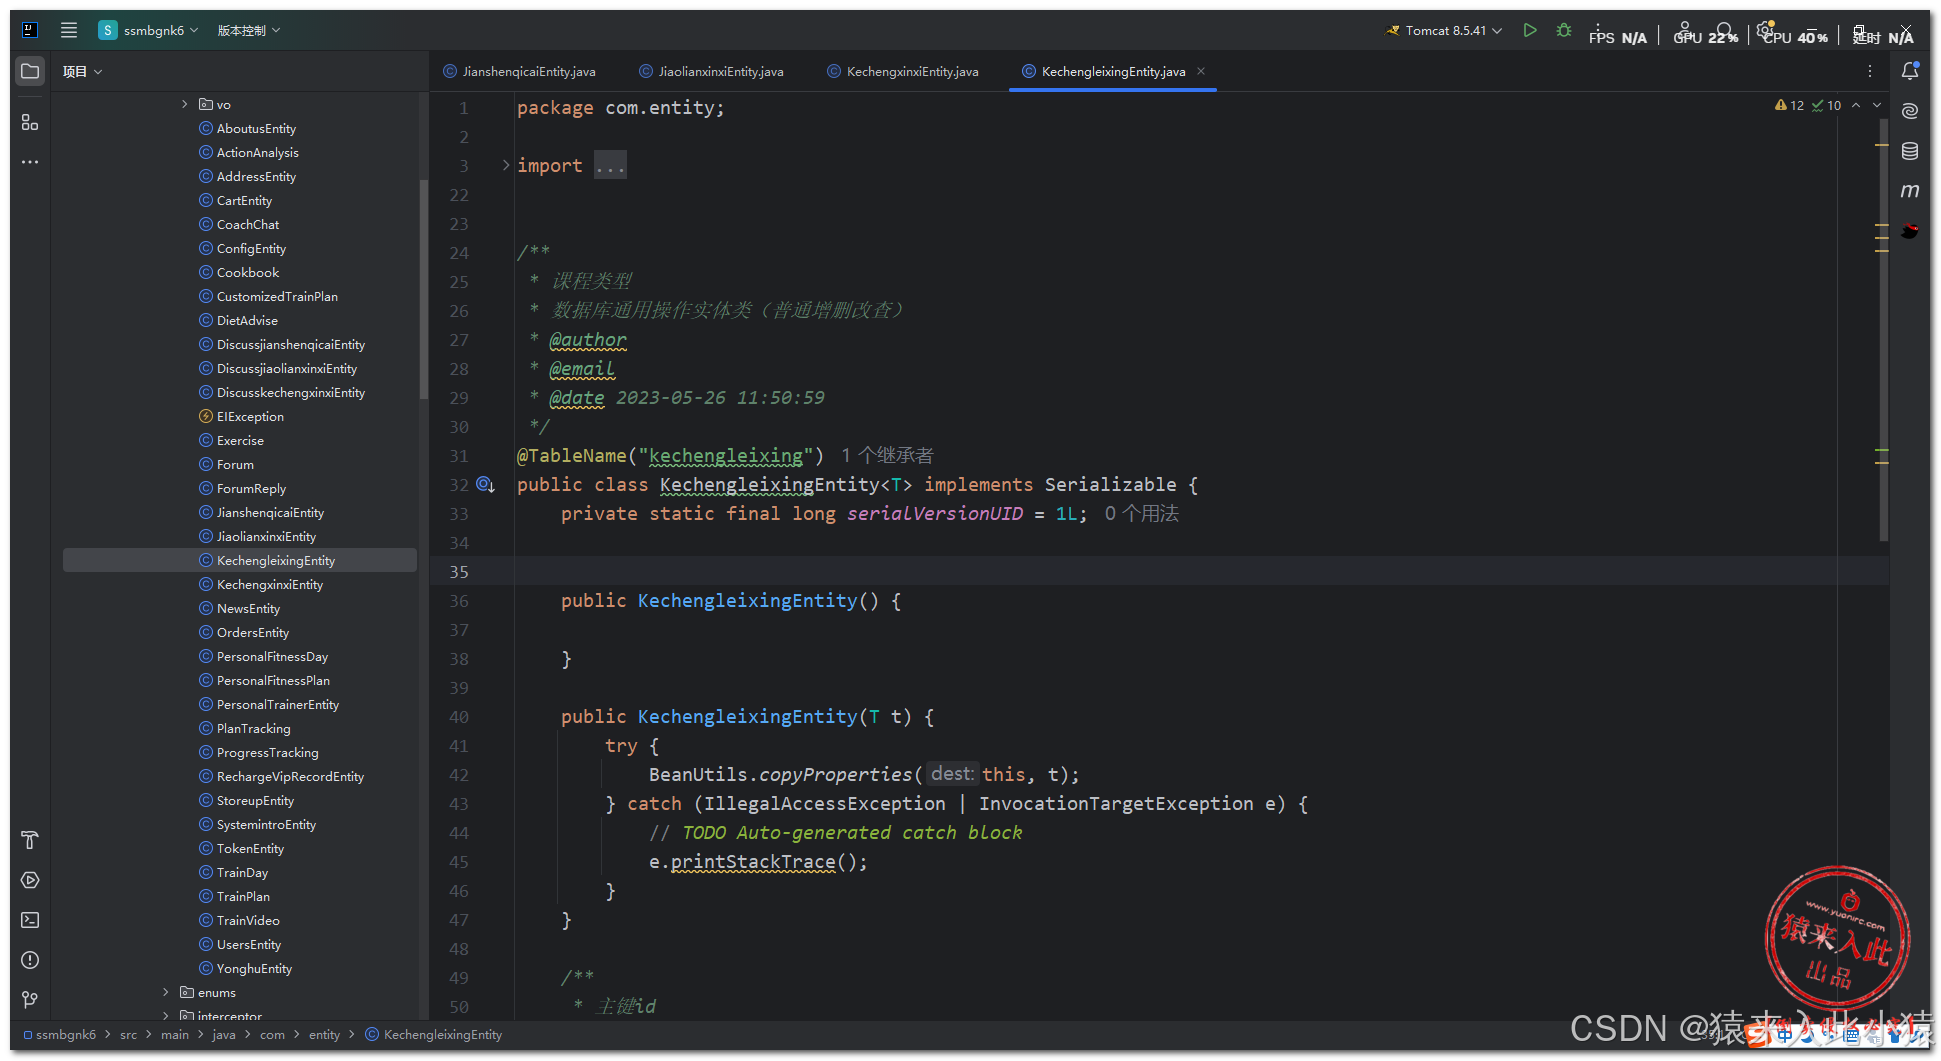
Task: Open AboutusEntity in project tree
Action: coord(256,128)
